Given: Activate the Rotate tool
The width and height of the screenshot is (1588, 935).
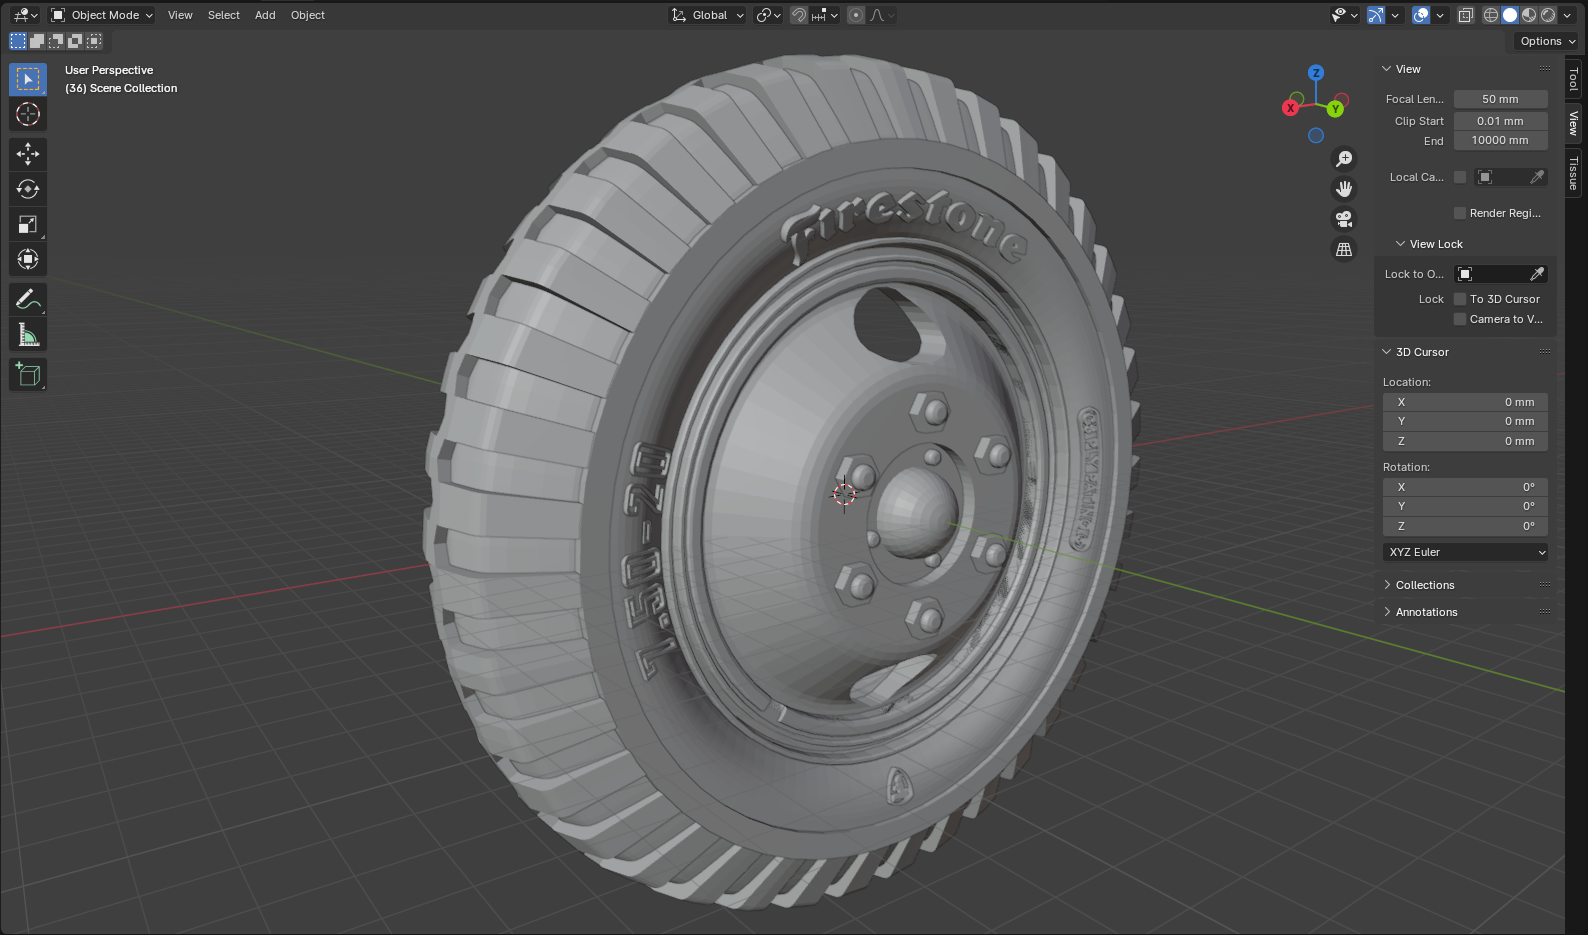Looking at the screenshot, I should coord(28,189).
